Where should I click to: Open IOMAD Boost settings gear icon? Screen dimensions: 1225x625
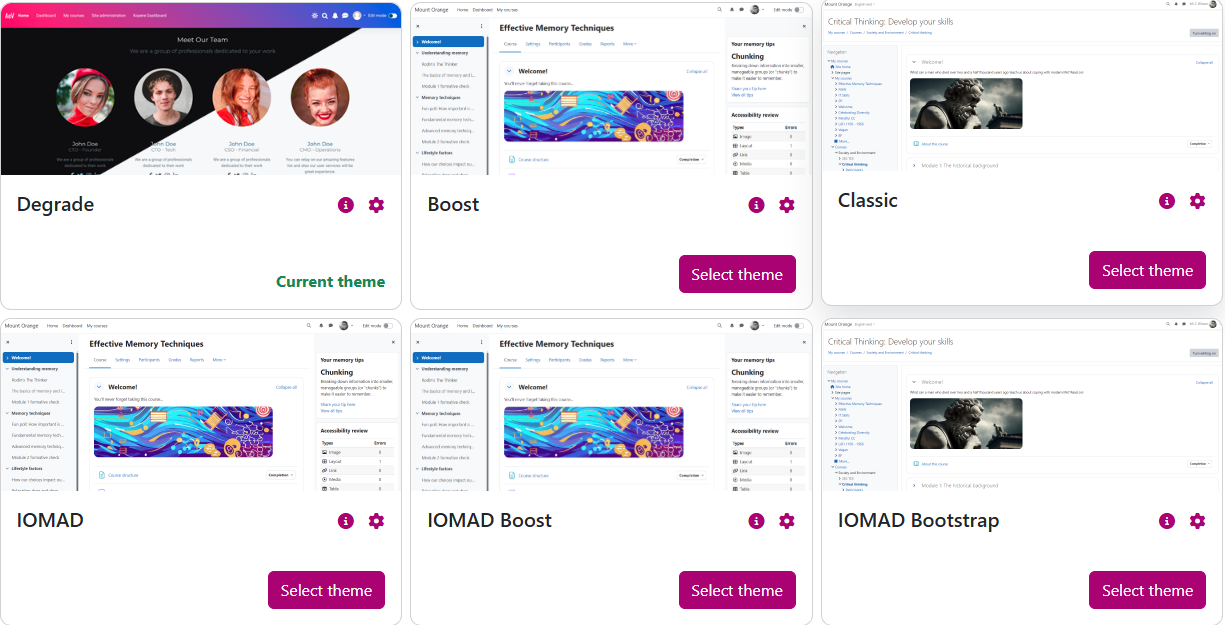click(x=787, y=521)
